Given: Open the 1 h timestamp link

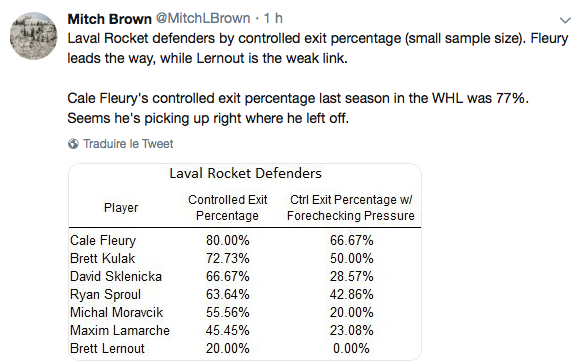Looking at the screenshot, I should 273,18.
